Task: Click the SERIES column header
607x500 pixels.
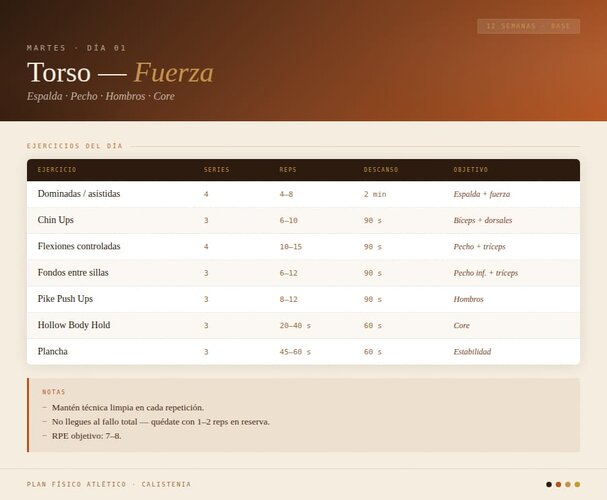Action: (x=216, y=170)
